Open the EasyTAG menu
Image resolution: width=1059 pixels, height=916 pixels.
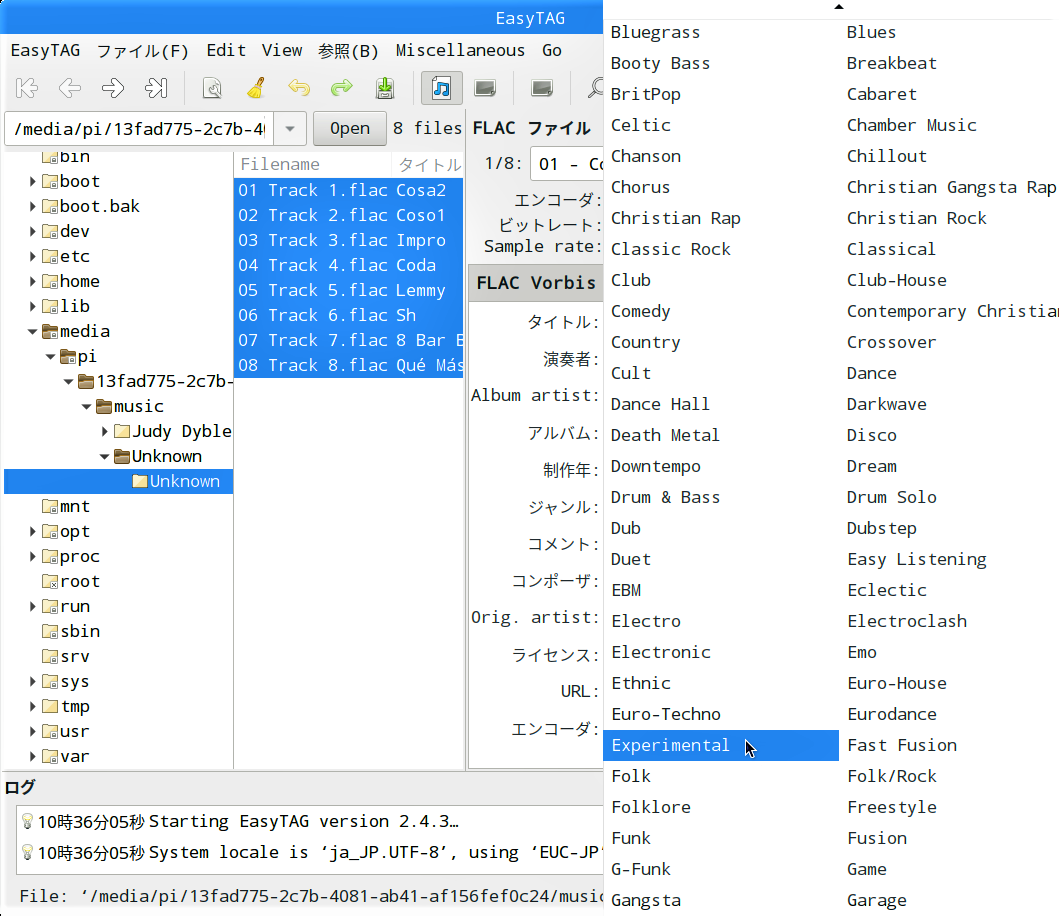(45, 51)
